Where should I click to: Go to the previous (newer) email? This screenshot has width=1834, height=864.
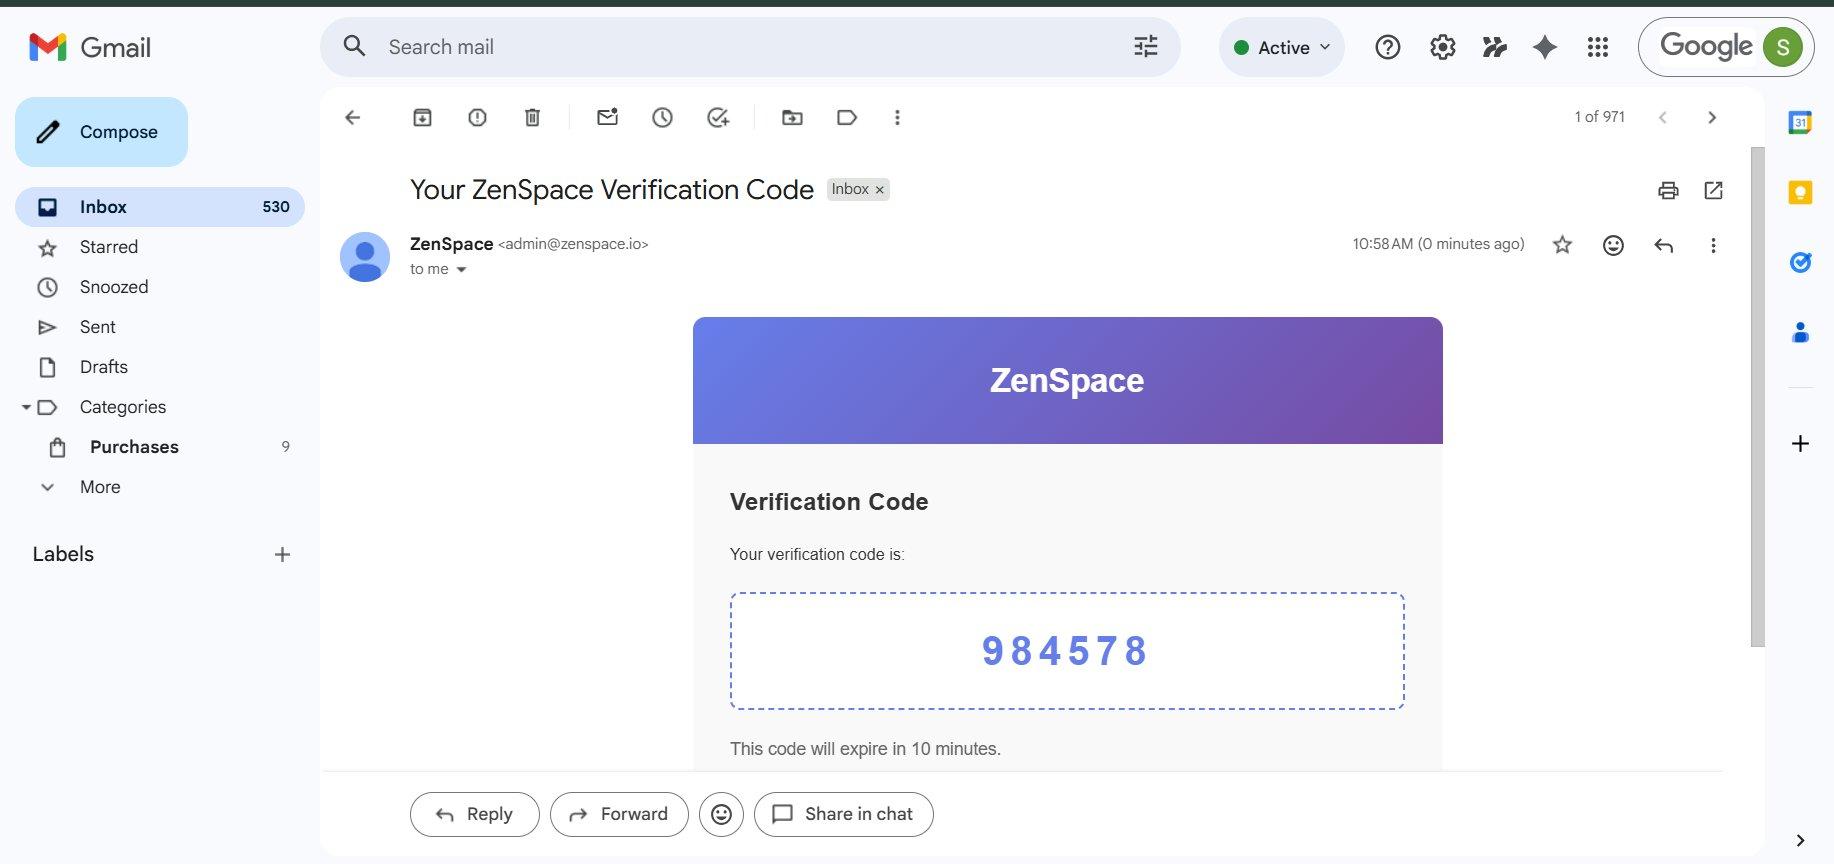point(1662,117)
